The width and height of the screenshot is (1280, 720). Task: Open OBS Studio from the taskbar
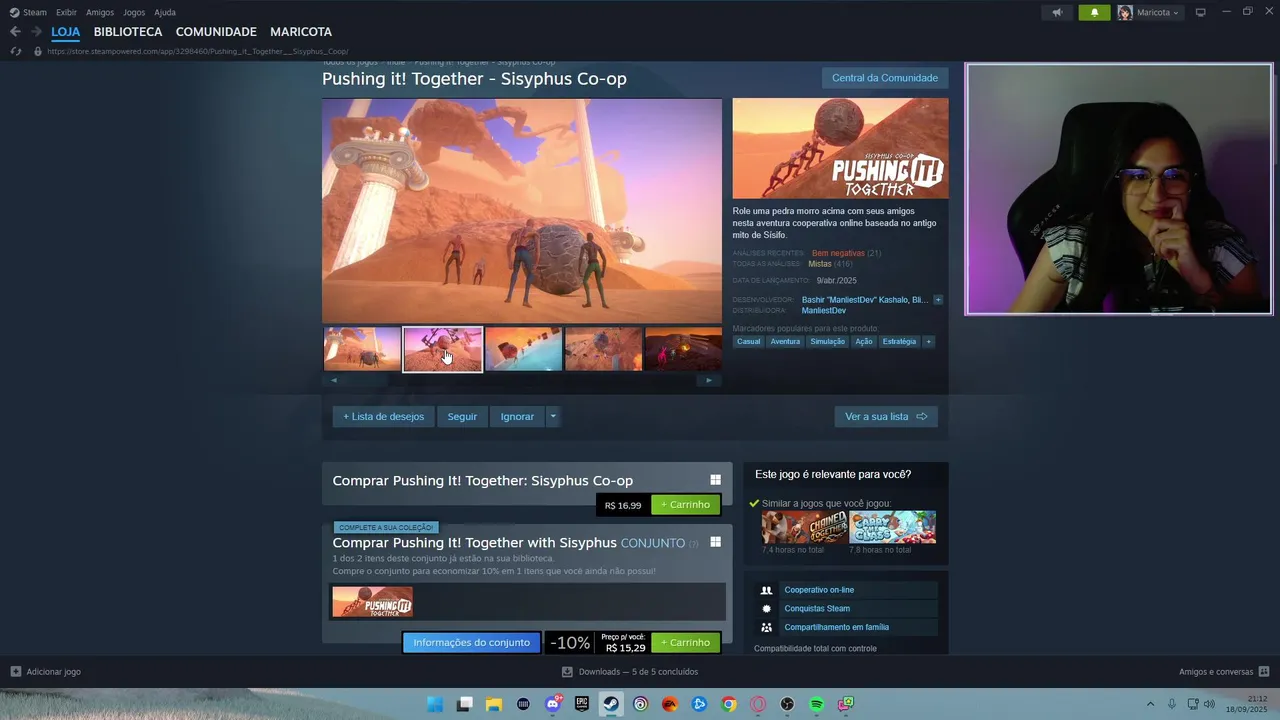tap(788, 705)
